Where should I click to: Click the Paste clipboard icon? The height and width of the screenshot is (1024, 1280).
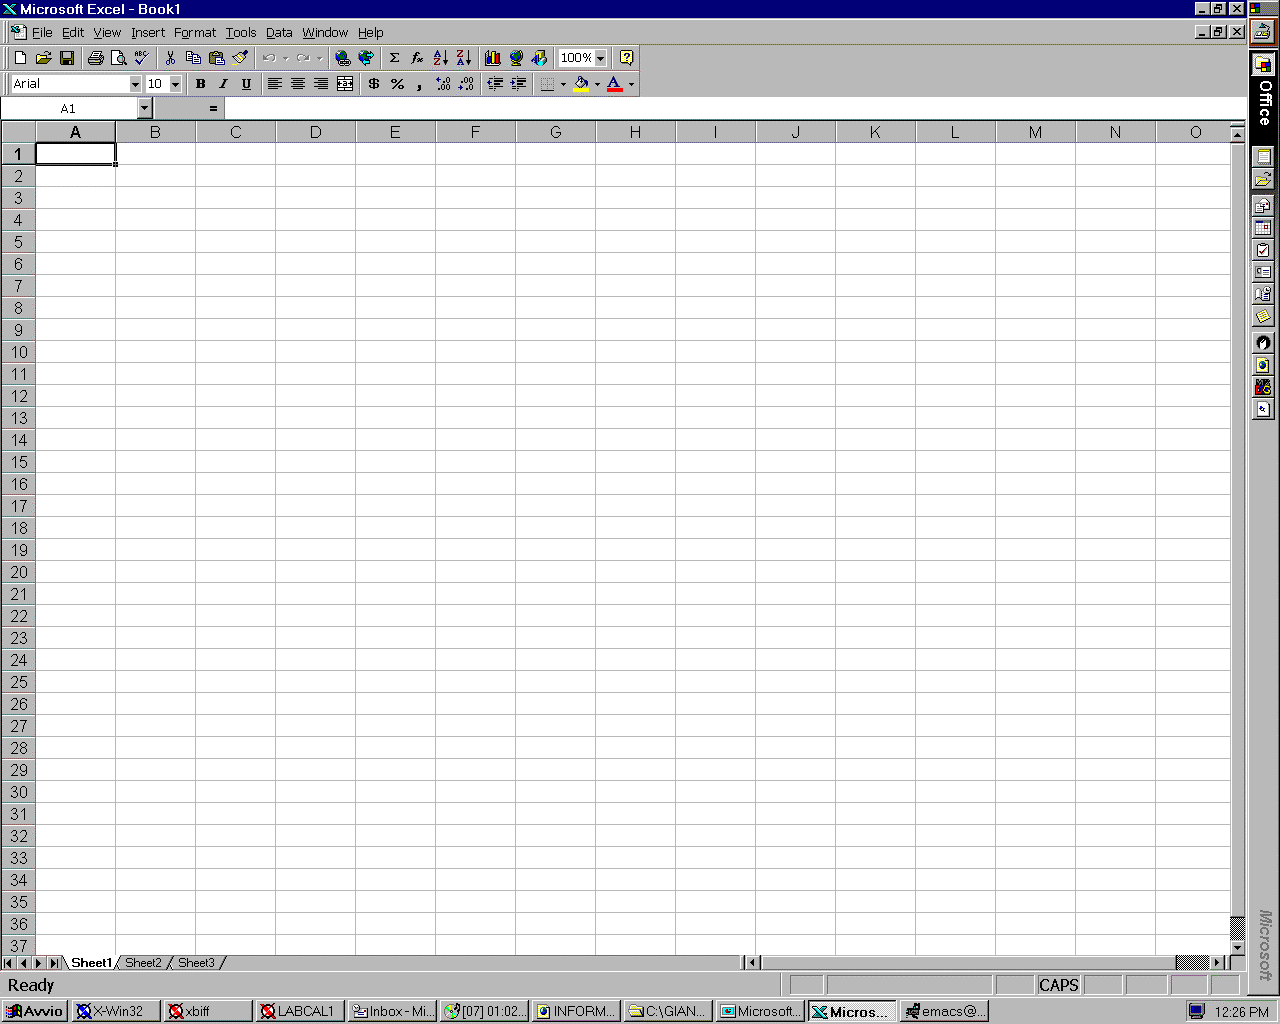tap(216, 58)
